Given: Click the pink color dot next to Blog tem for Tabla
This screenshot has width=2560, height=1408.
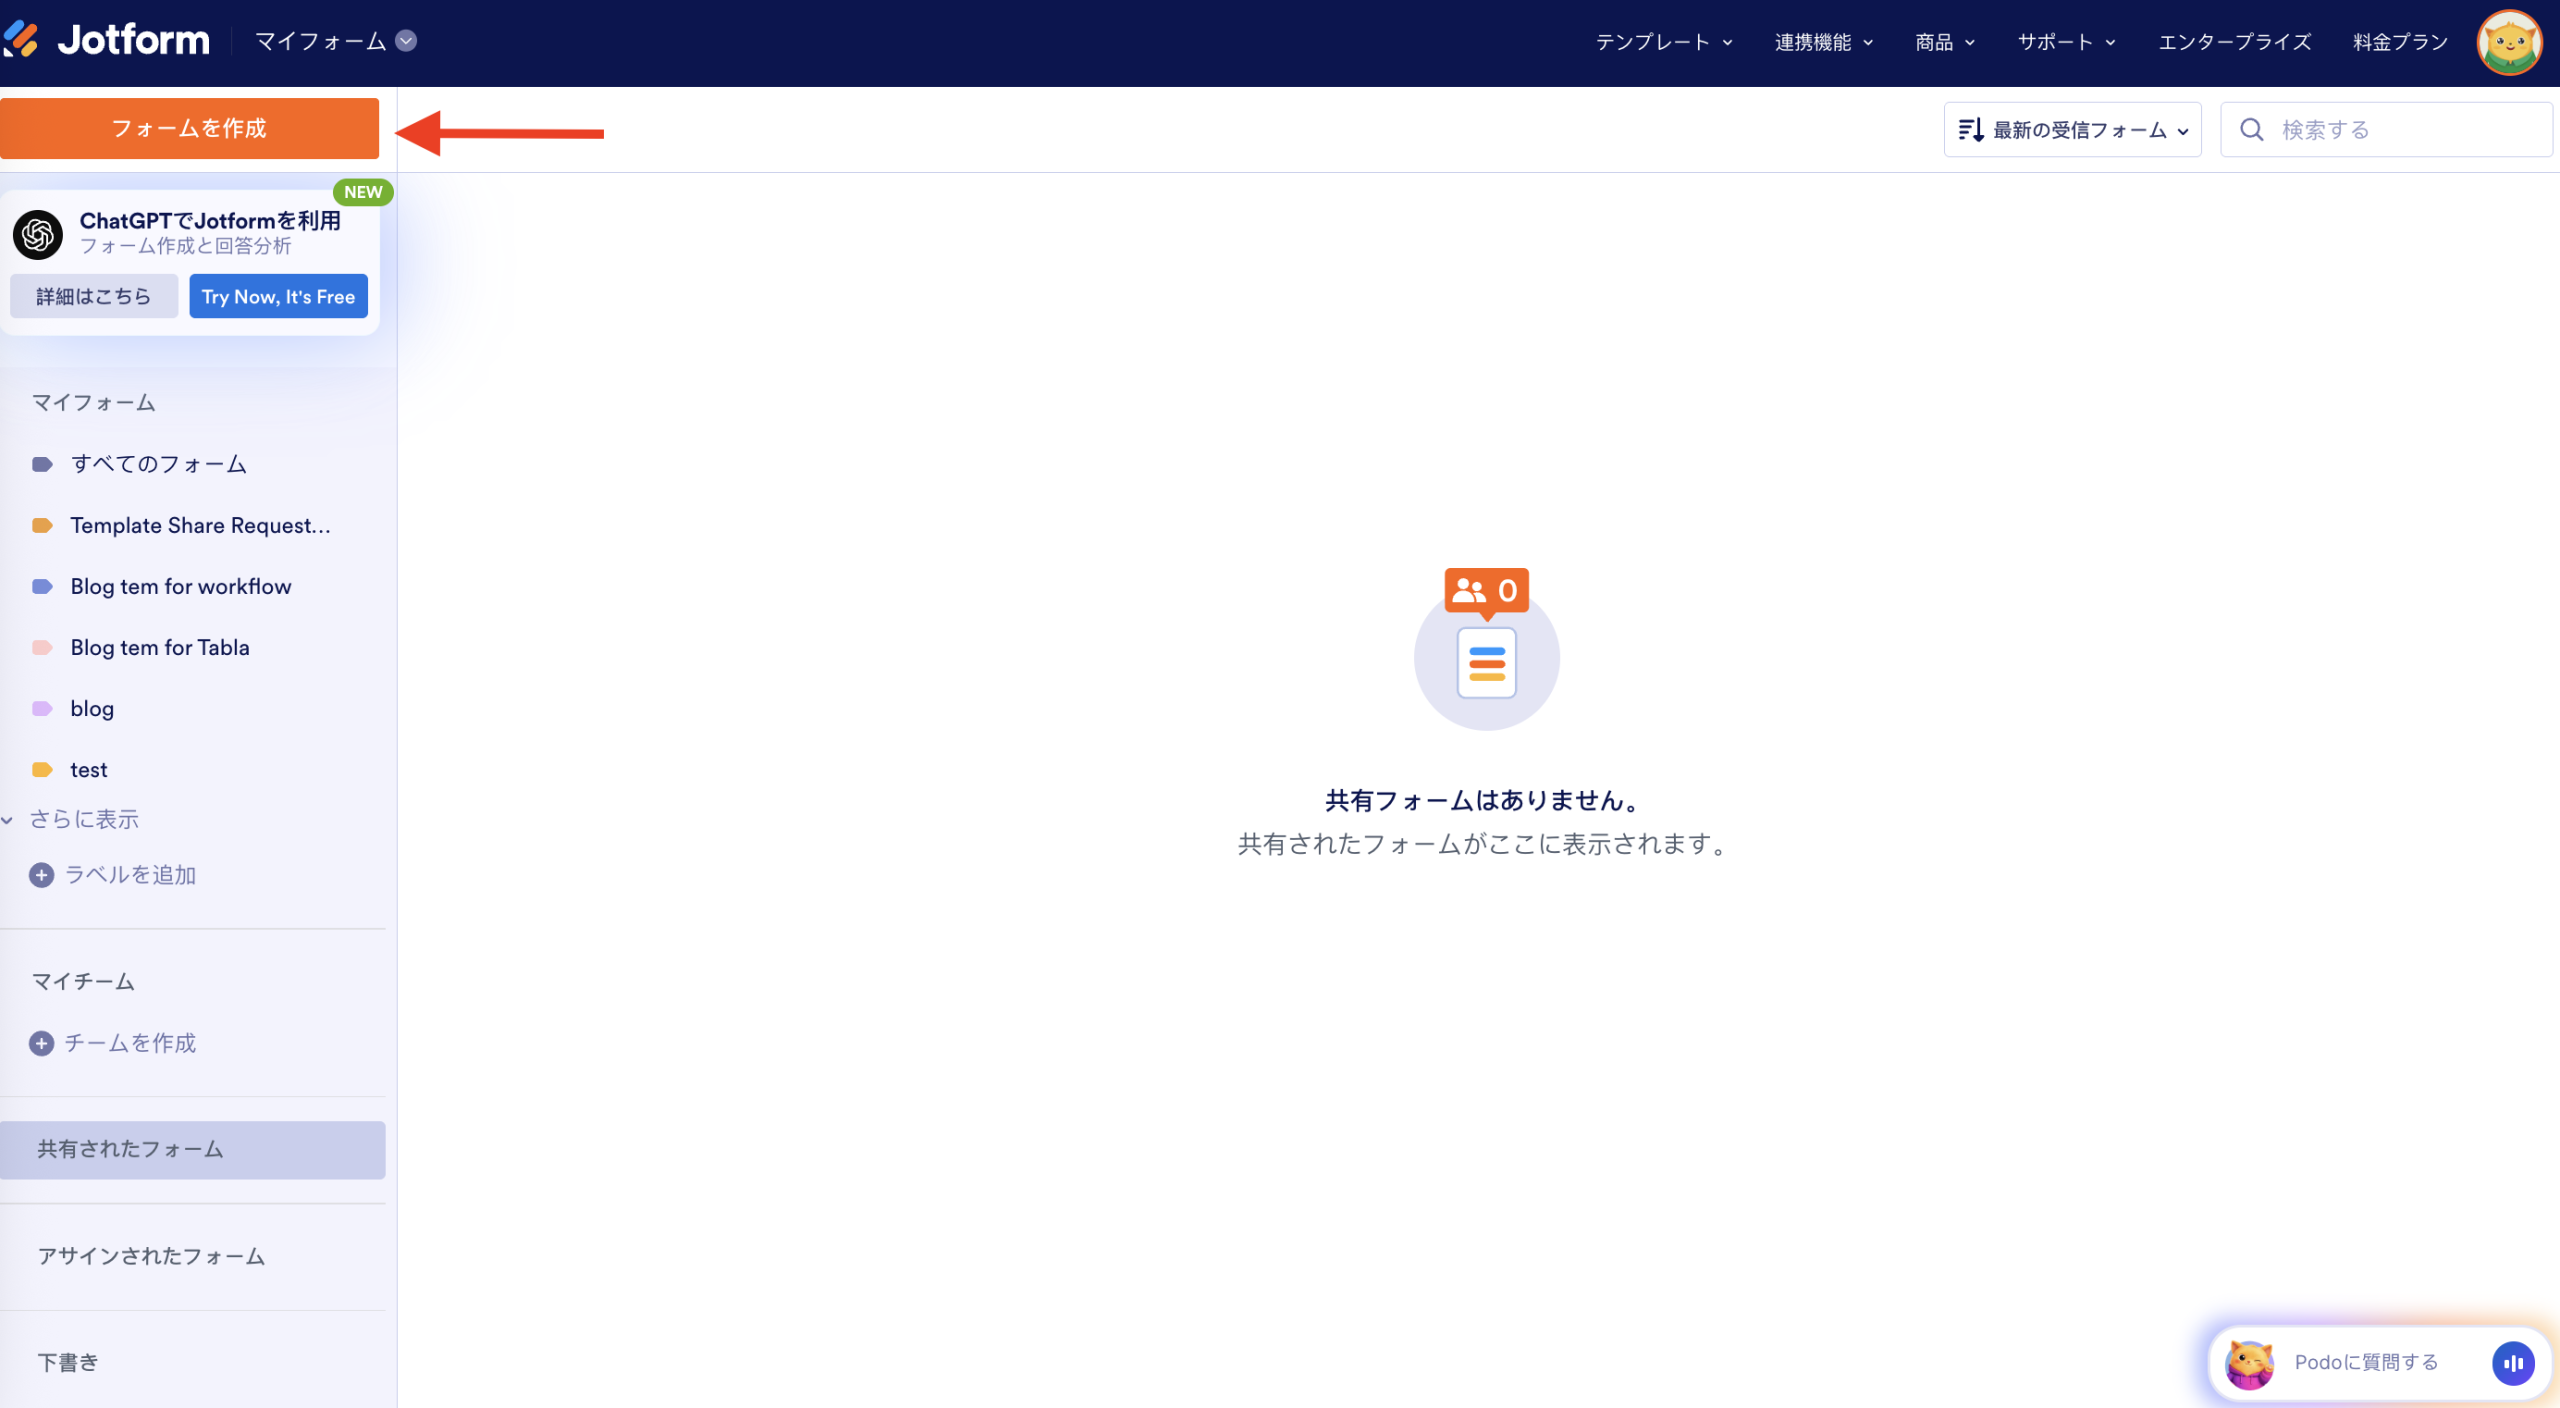Looking at the screenshot, I should coord(43,647).
